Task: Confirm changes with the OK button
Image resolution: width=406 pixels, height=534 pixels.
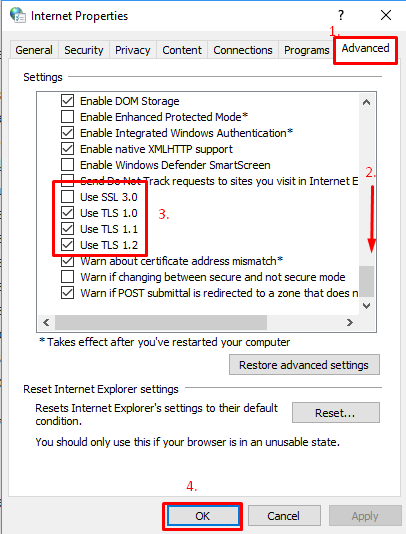Action: [203, 516]
